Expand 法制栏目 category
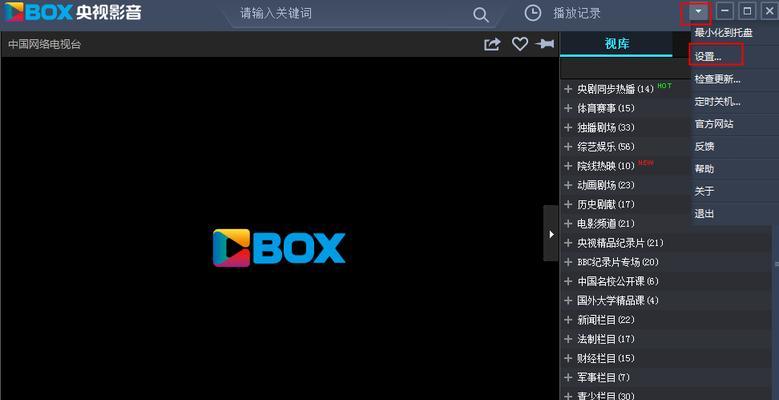779x400 pixels. [568, 339]
